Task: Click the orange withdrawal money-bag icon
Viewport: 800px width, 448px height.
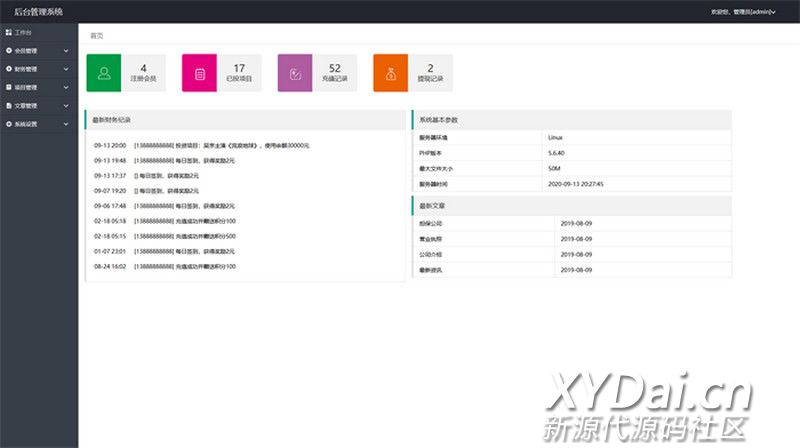Action: [x=391, y=73]
